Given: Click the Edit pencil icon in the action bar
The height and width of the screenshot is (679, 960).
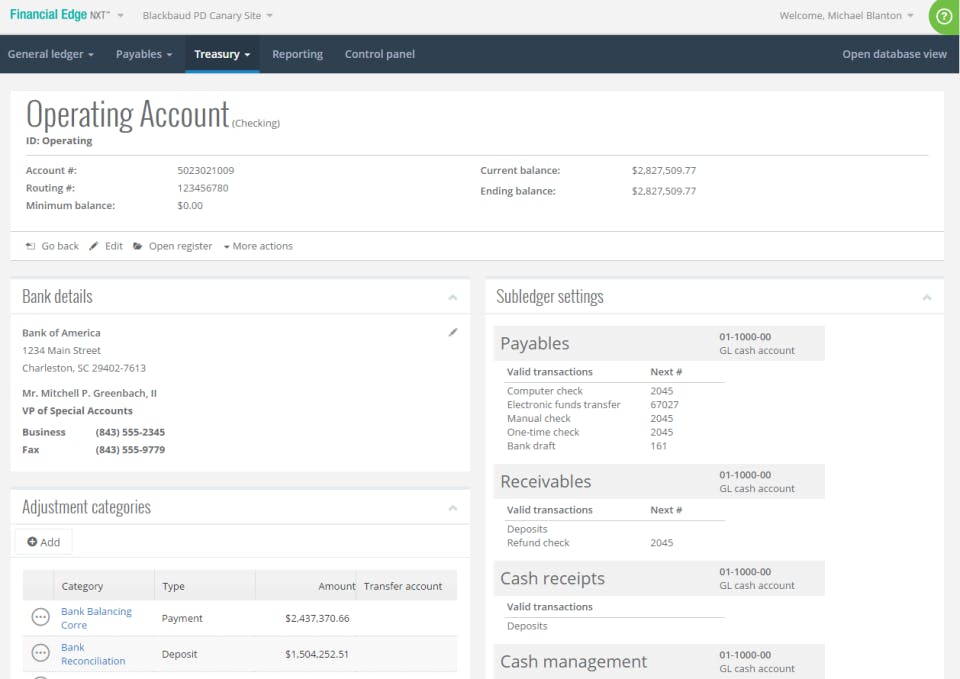Looking at the screenshot, I should (94, 246).
